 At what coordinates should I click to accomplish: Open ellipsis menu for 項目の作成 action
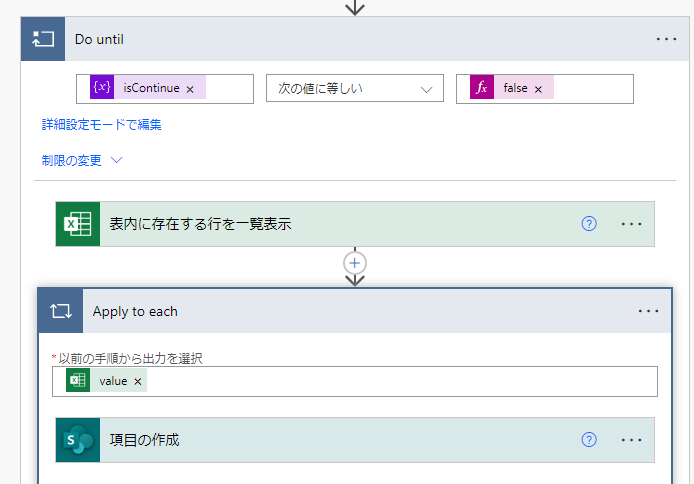click(631, 440)
